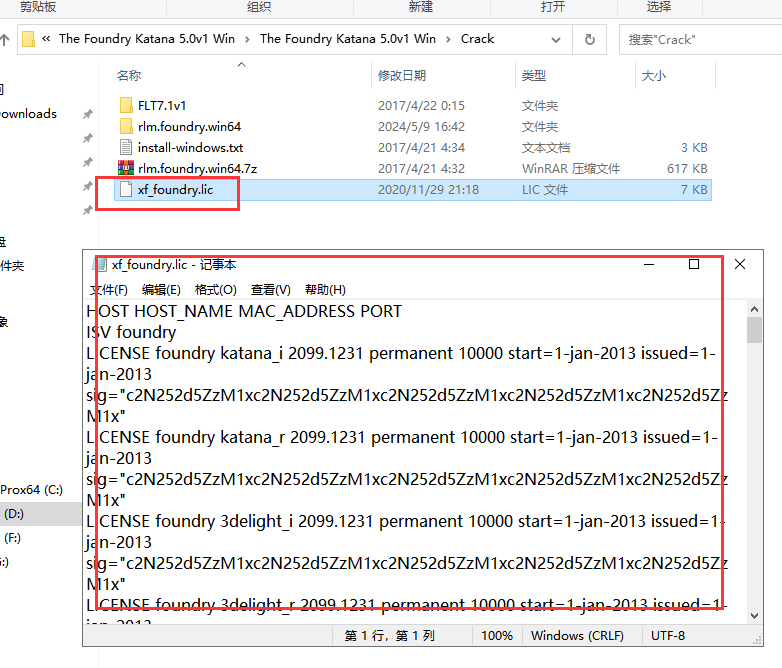This screenshot has height=668, width=782.
Task: Click the pin icon next to Downloads
Action: pyautogui.click(x=88, y=114)
